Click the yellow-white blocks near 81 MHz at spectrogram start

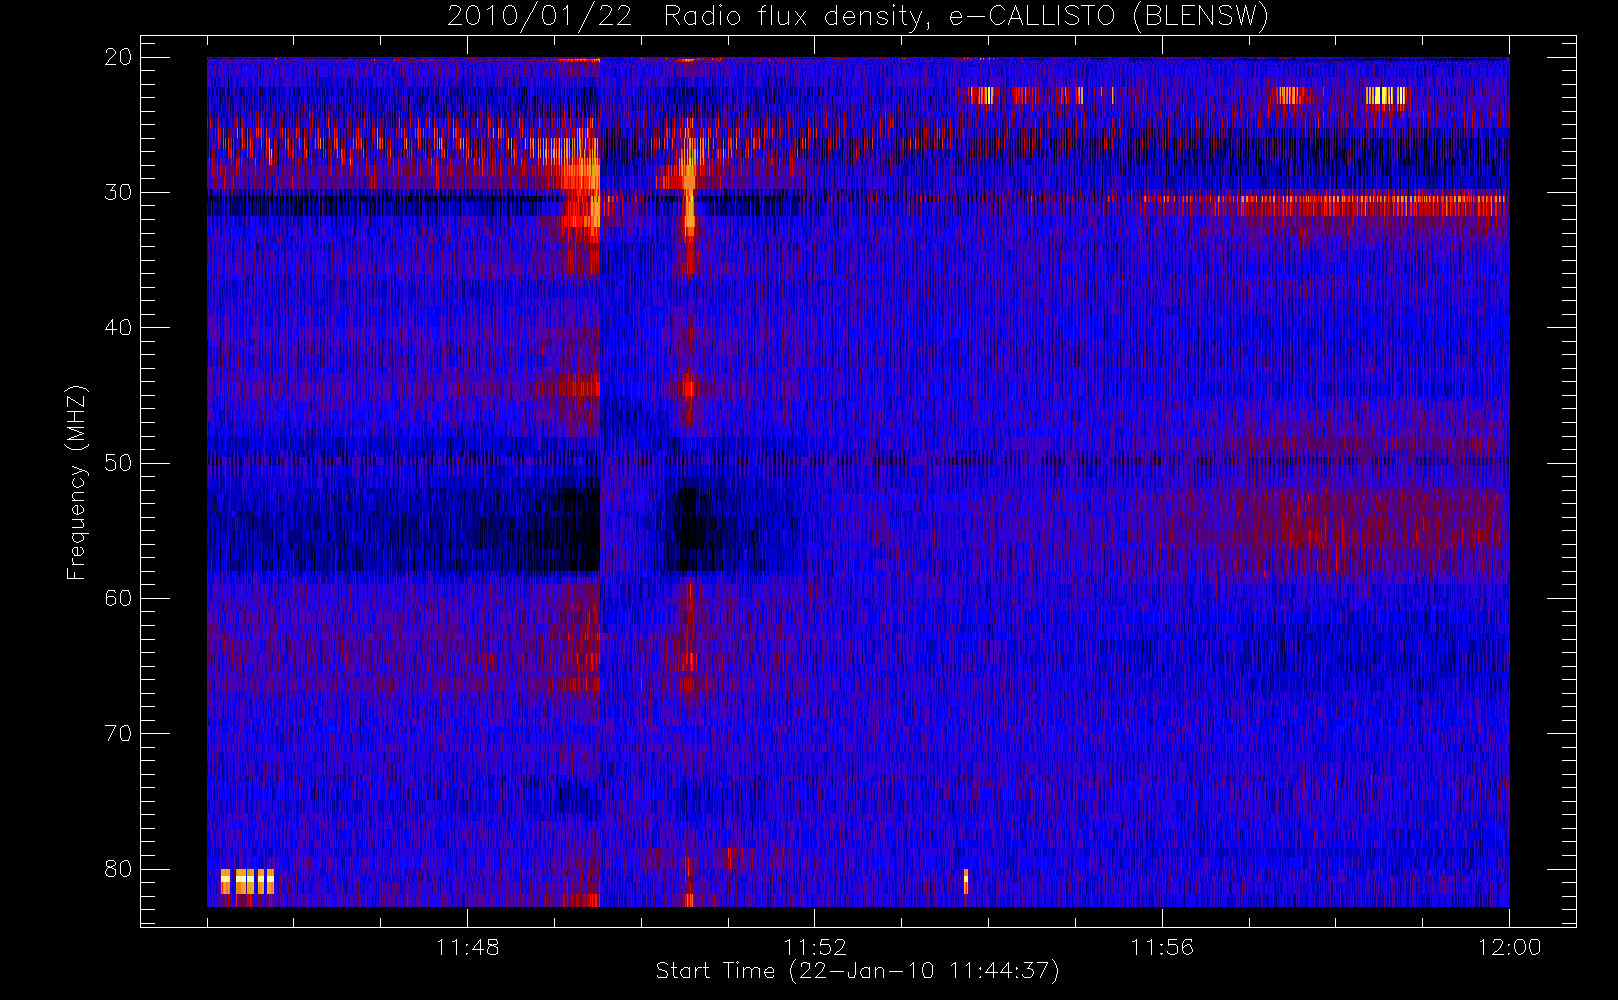247,881
